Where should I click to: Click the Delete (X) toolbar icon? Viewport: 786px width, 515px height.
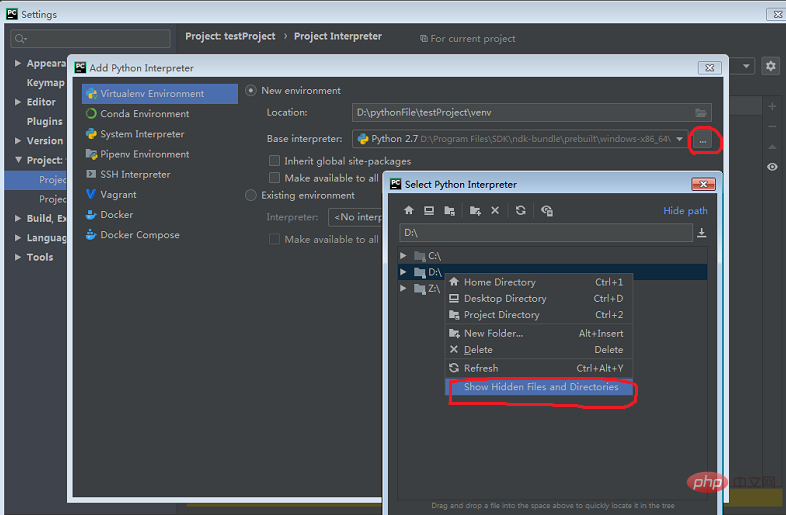(495, 211)
